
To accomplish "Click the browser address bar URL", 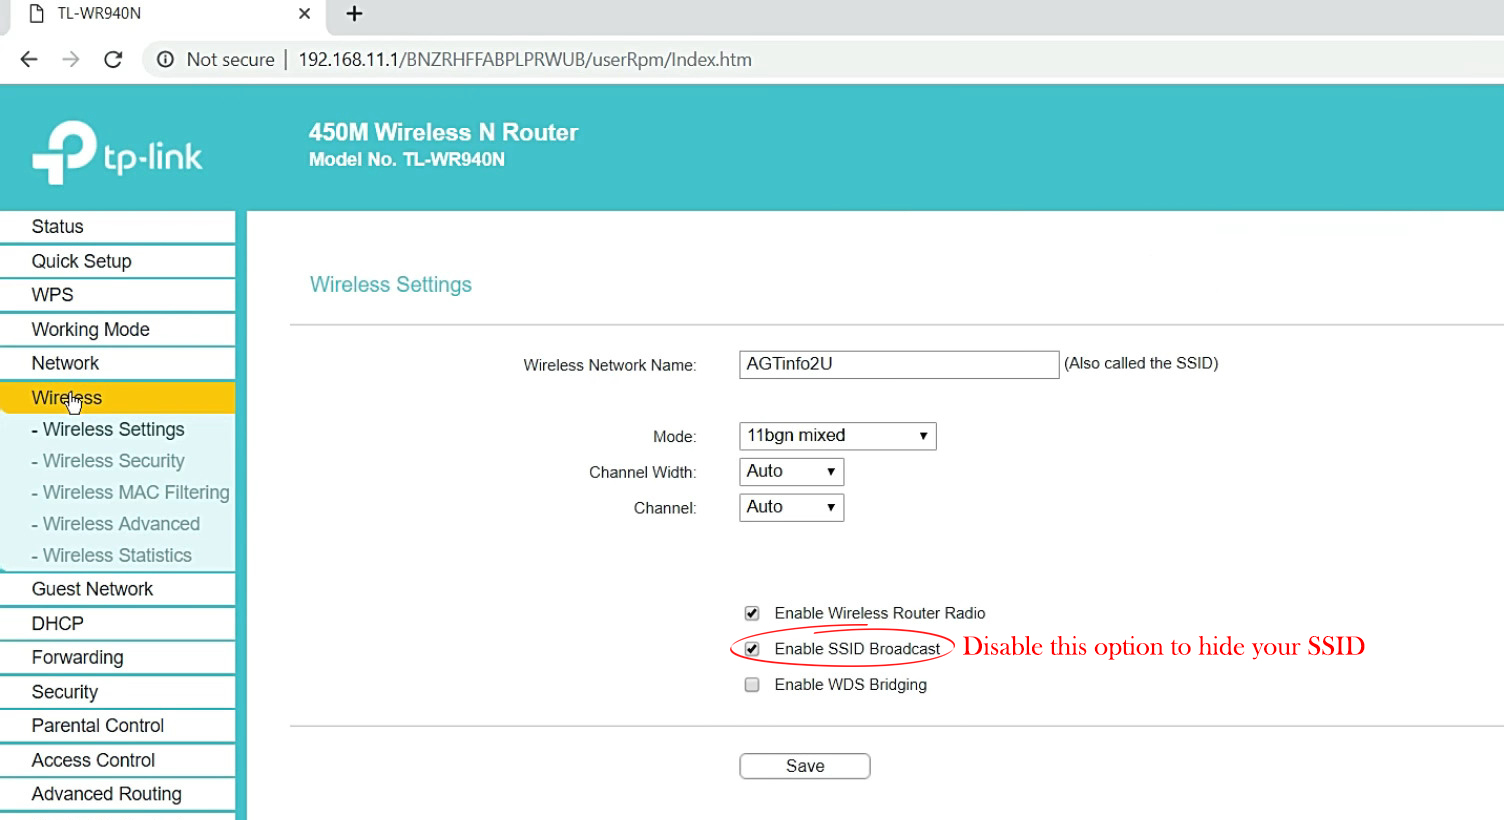I will 524,60.
